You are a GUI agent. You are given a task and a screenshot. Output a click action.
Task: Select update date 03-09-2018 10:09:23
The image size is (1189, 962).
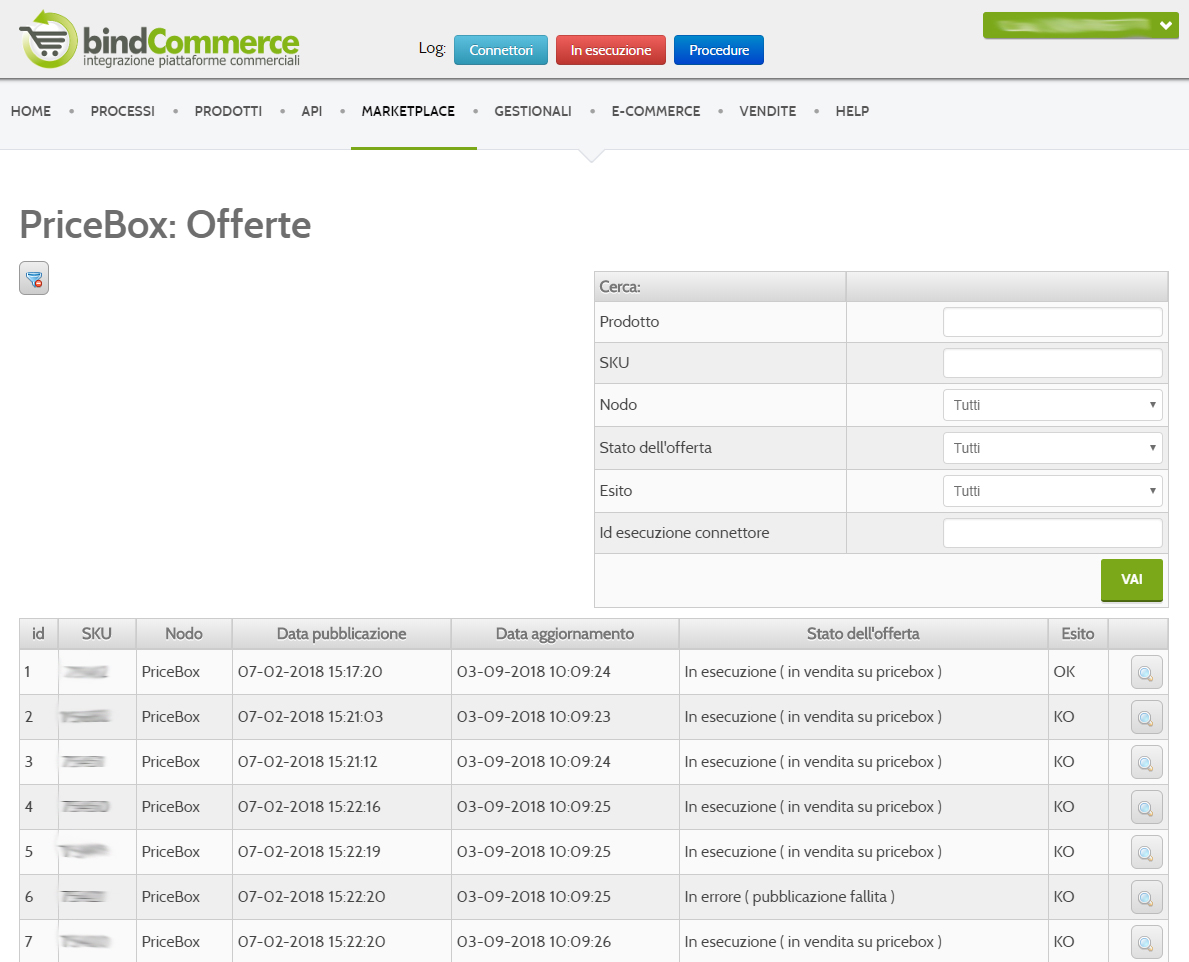[534, 716]
